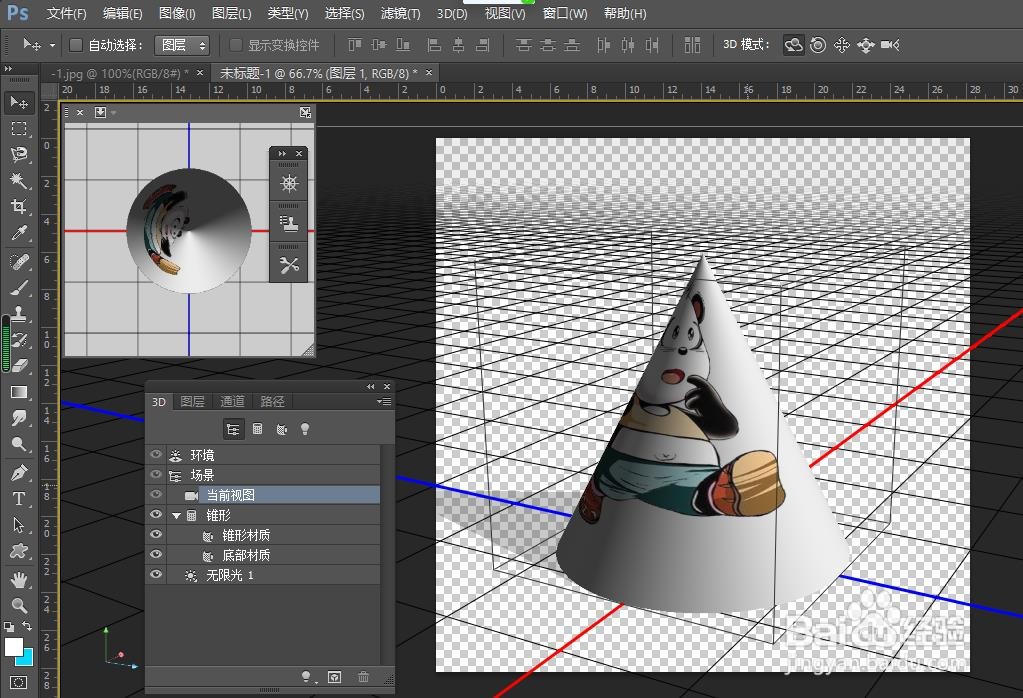
Task: Select the Clone Stamp tool
Action: click(x=19, y=314)
